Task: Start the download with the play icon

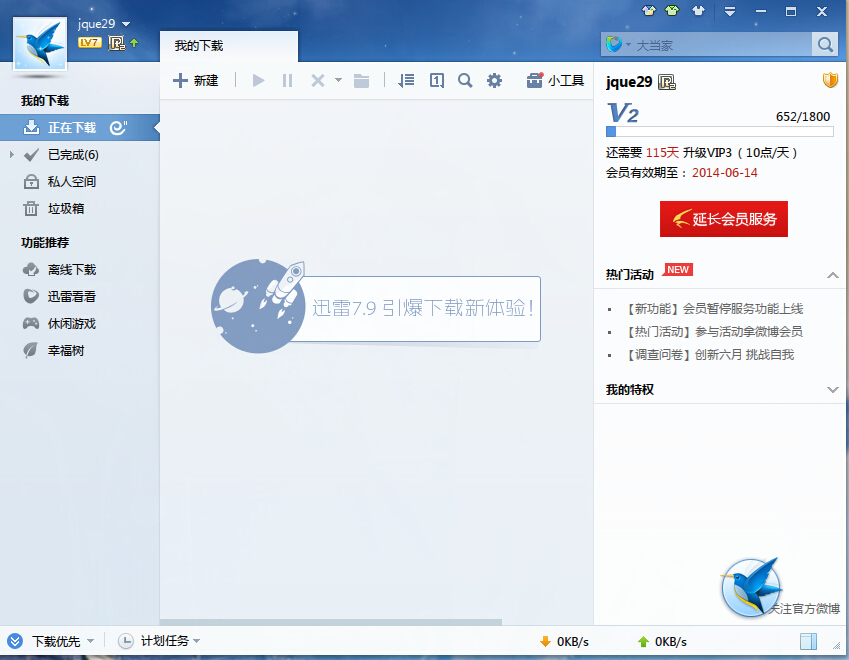Action: tap(258, 81)
